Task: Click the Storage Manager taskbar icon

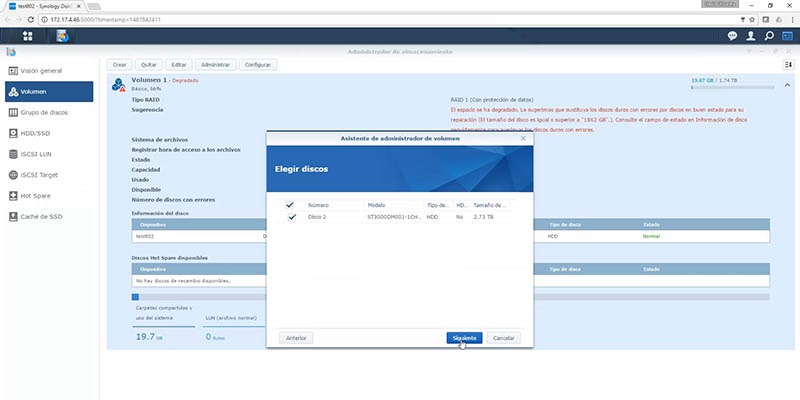Action: point(62,36)
